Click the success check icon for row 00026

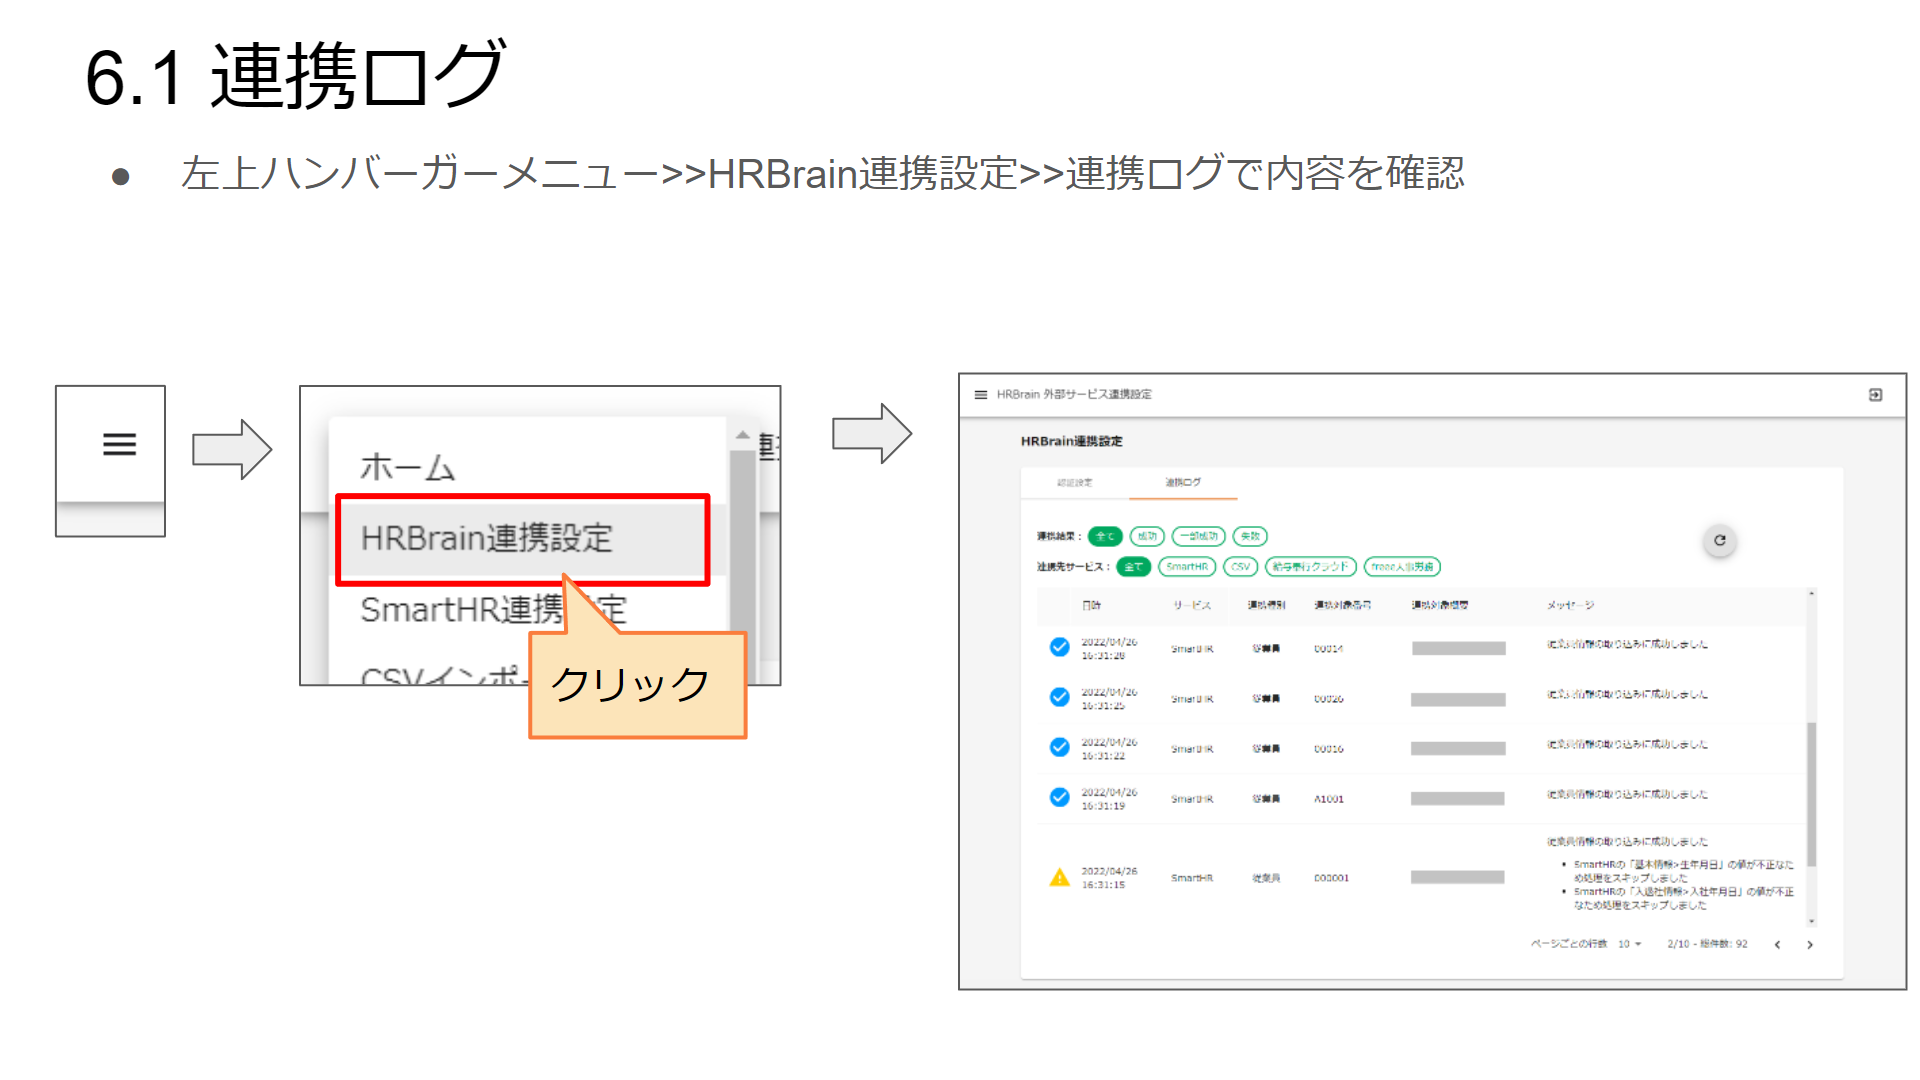(1059, 697)
